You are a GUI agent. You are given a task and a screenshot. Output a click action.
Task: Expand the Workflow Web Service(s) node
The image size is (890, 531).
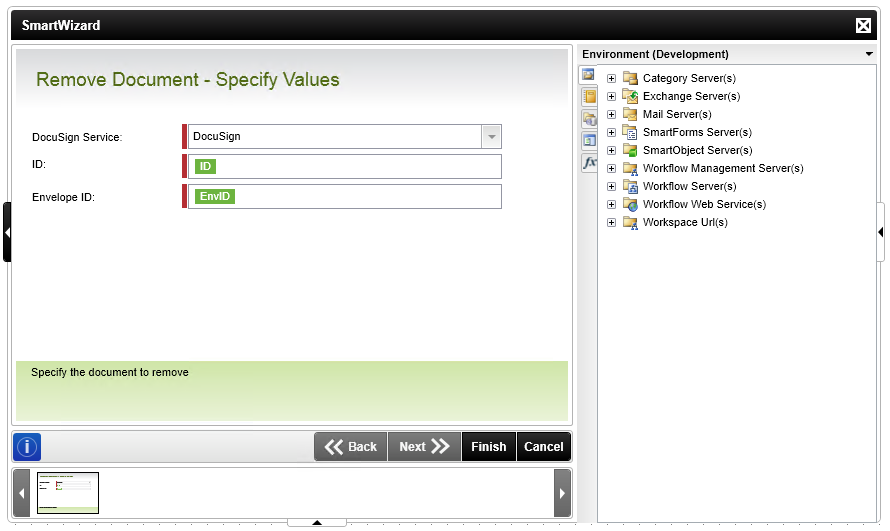[x=611, y=204]
